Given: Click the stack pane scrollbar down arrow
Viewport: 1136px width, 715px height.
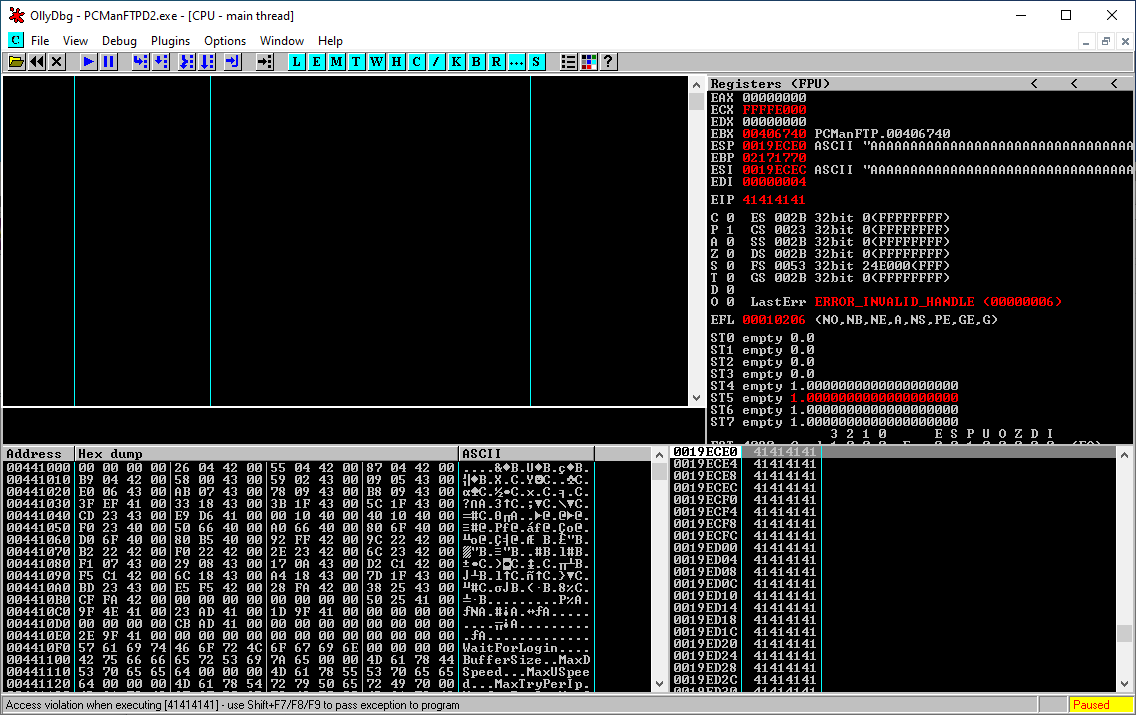Looking at the screenshot, I should [1124, 684].
